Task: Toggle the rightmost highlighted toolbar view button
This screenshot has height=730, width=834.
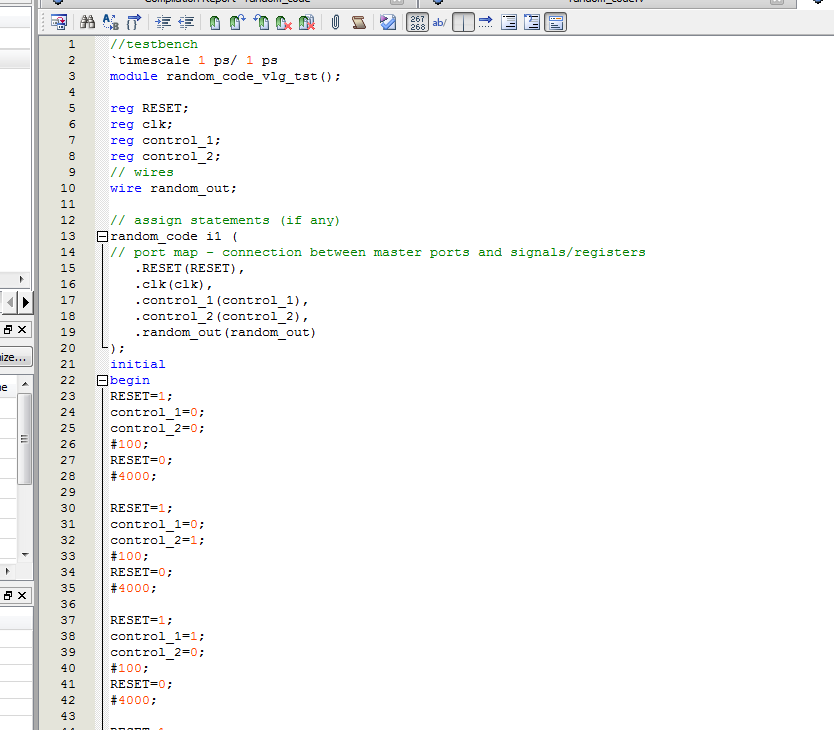Action: (x=555, y=22)
